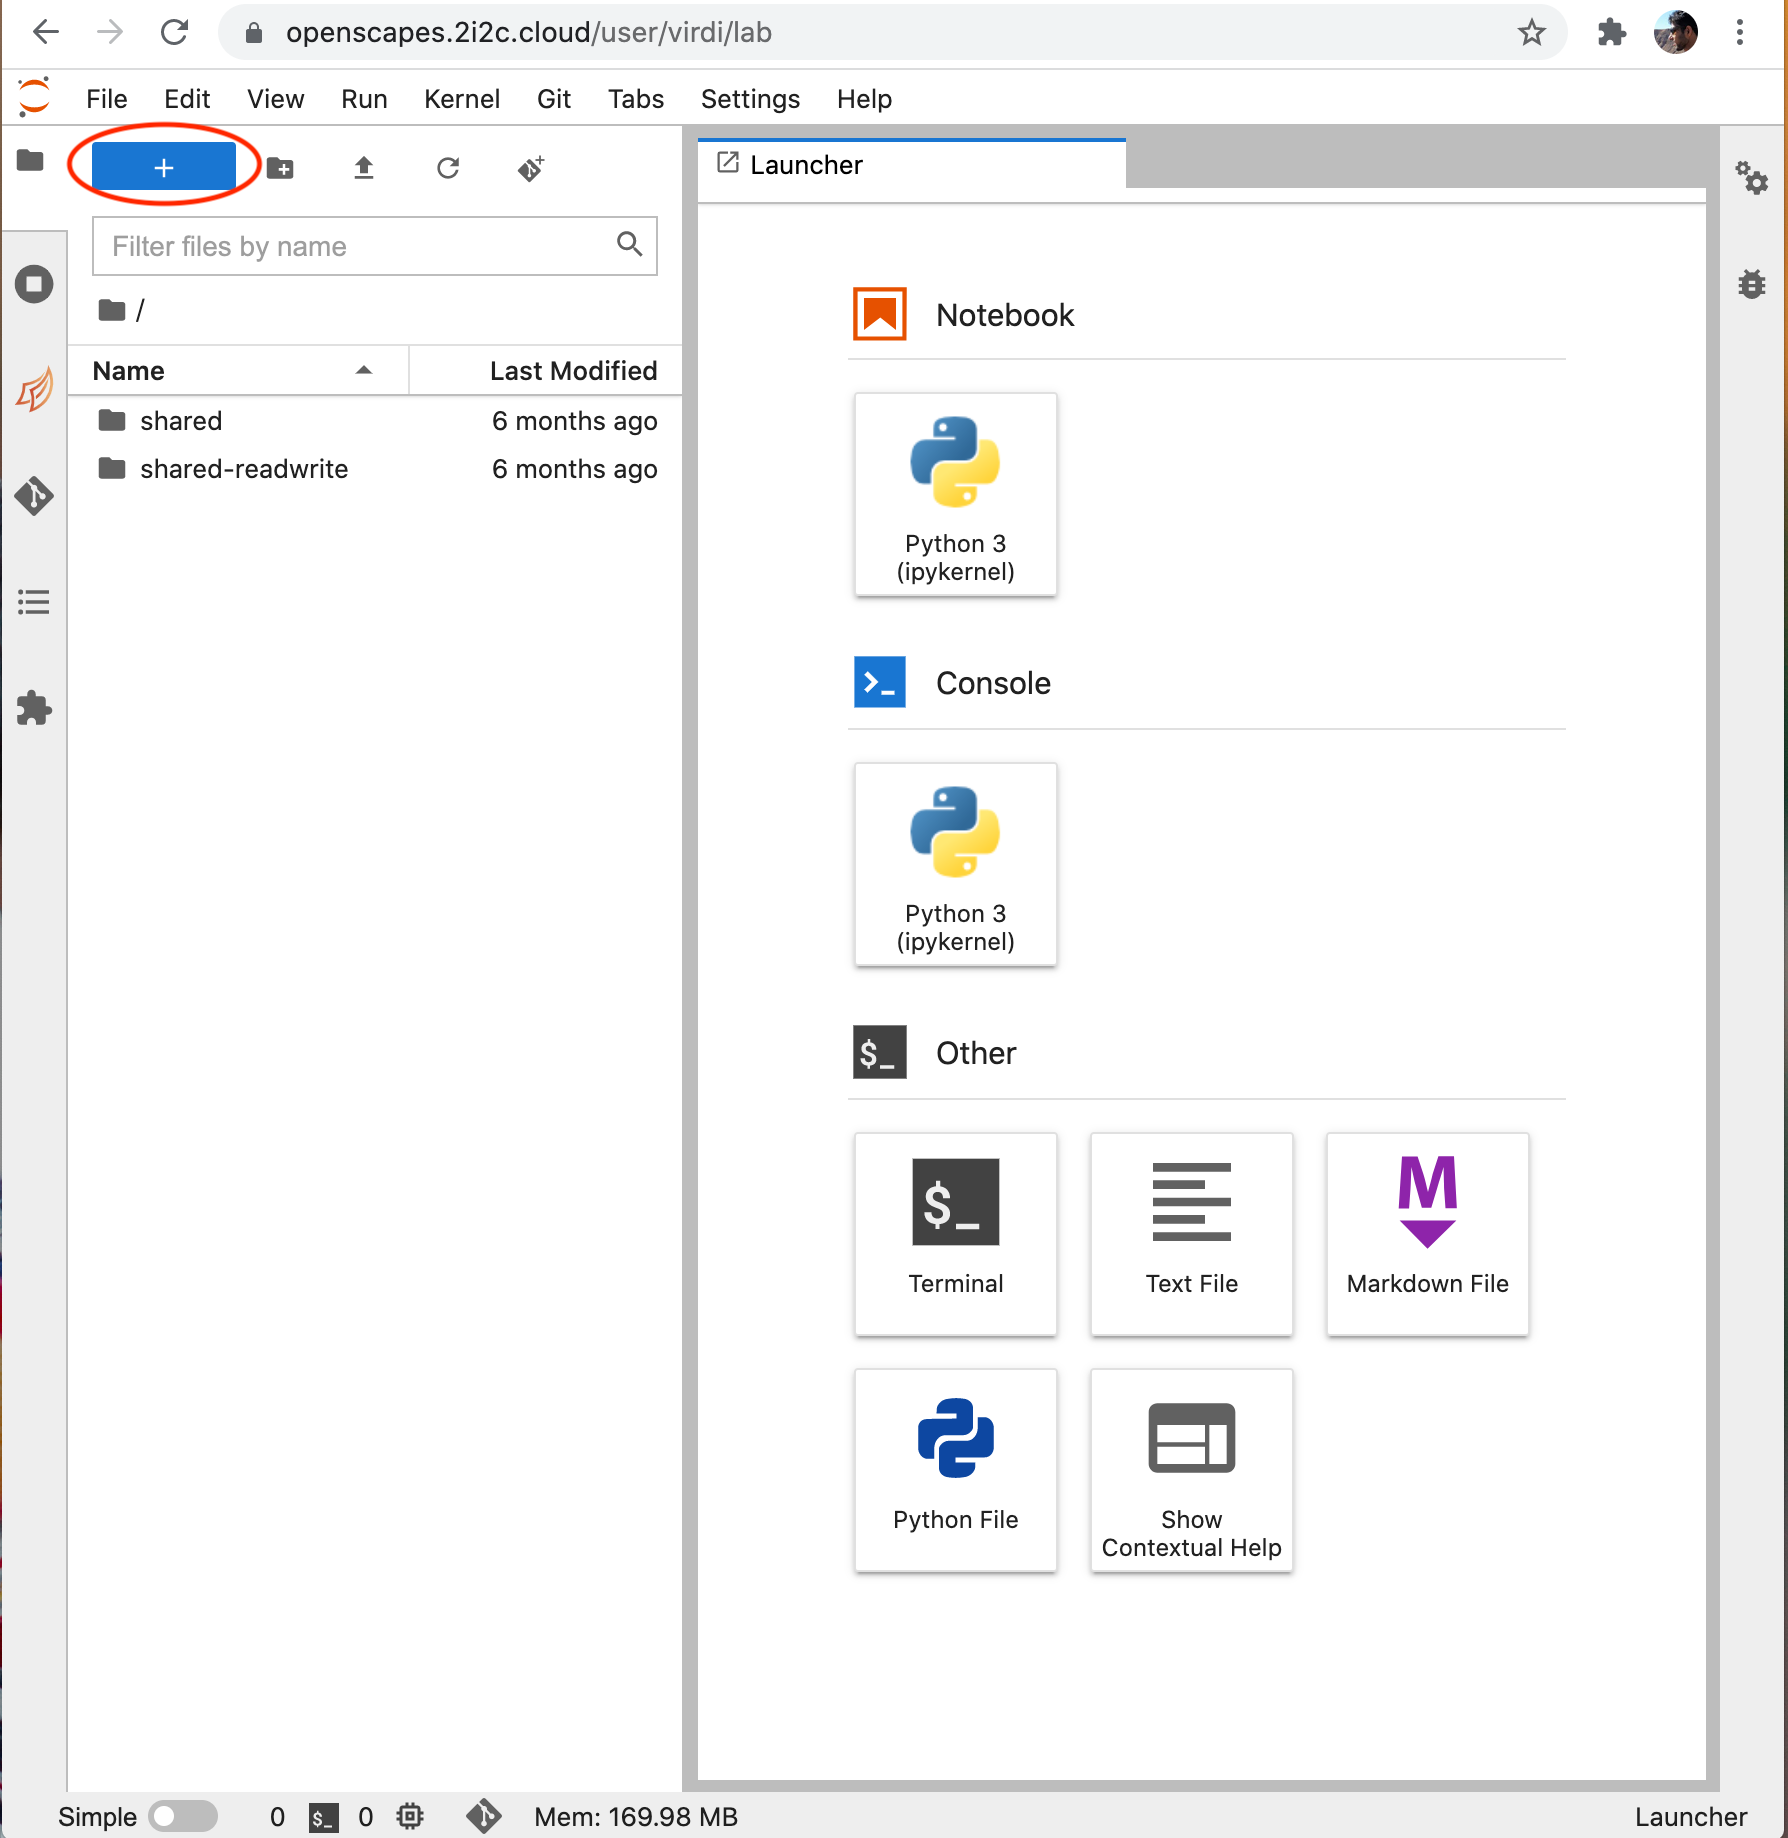Open the extension manager sidebar
The image size is (1788, 1838).
tap(34, 708)
